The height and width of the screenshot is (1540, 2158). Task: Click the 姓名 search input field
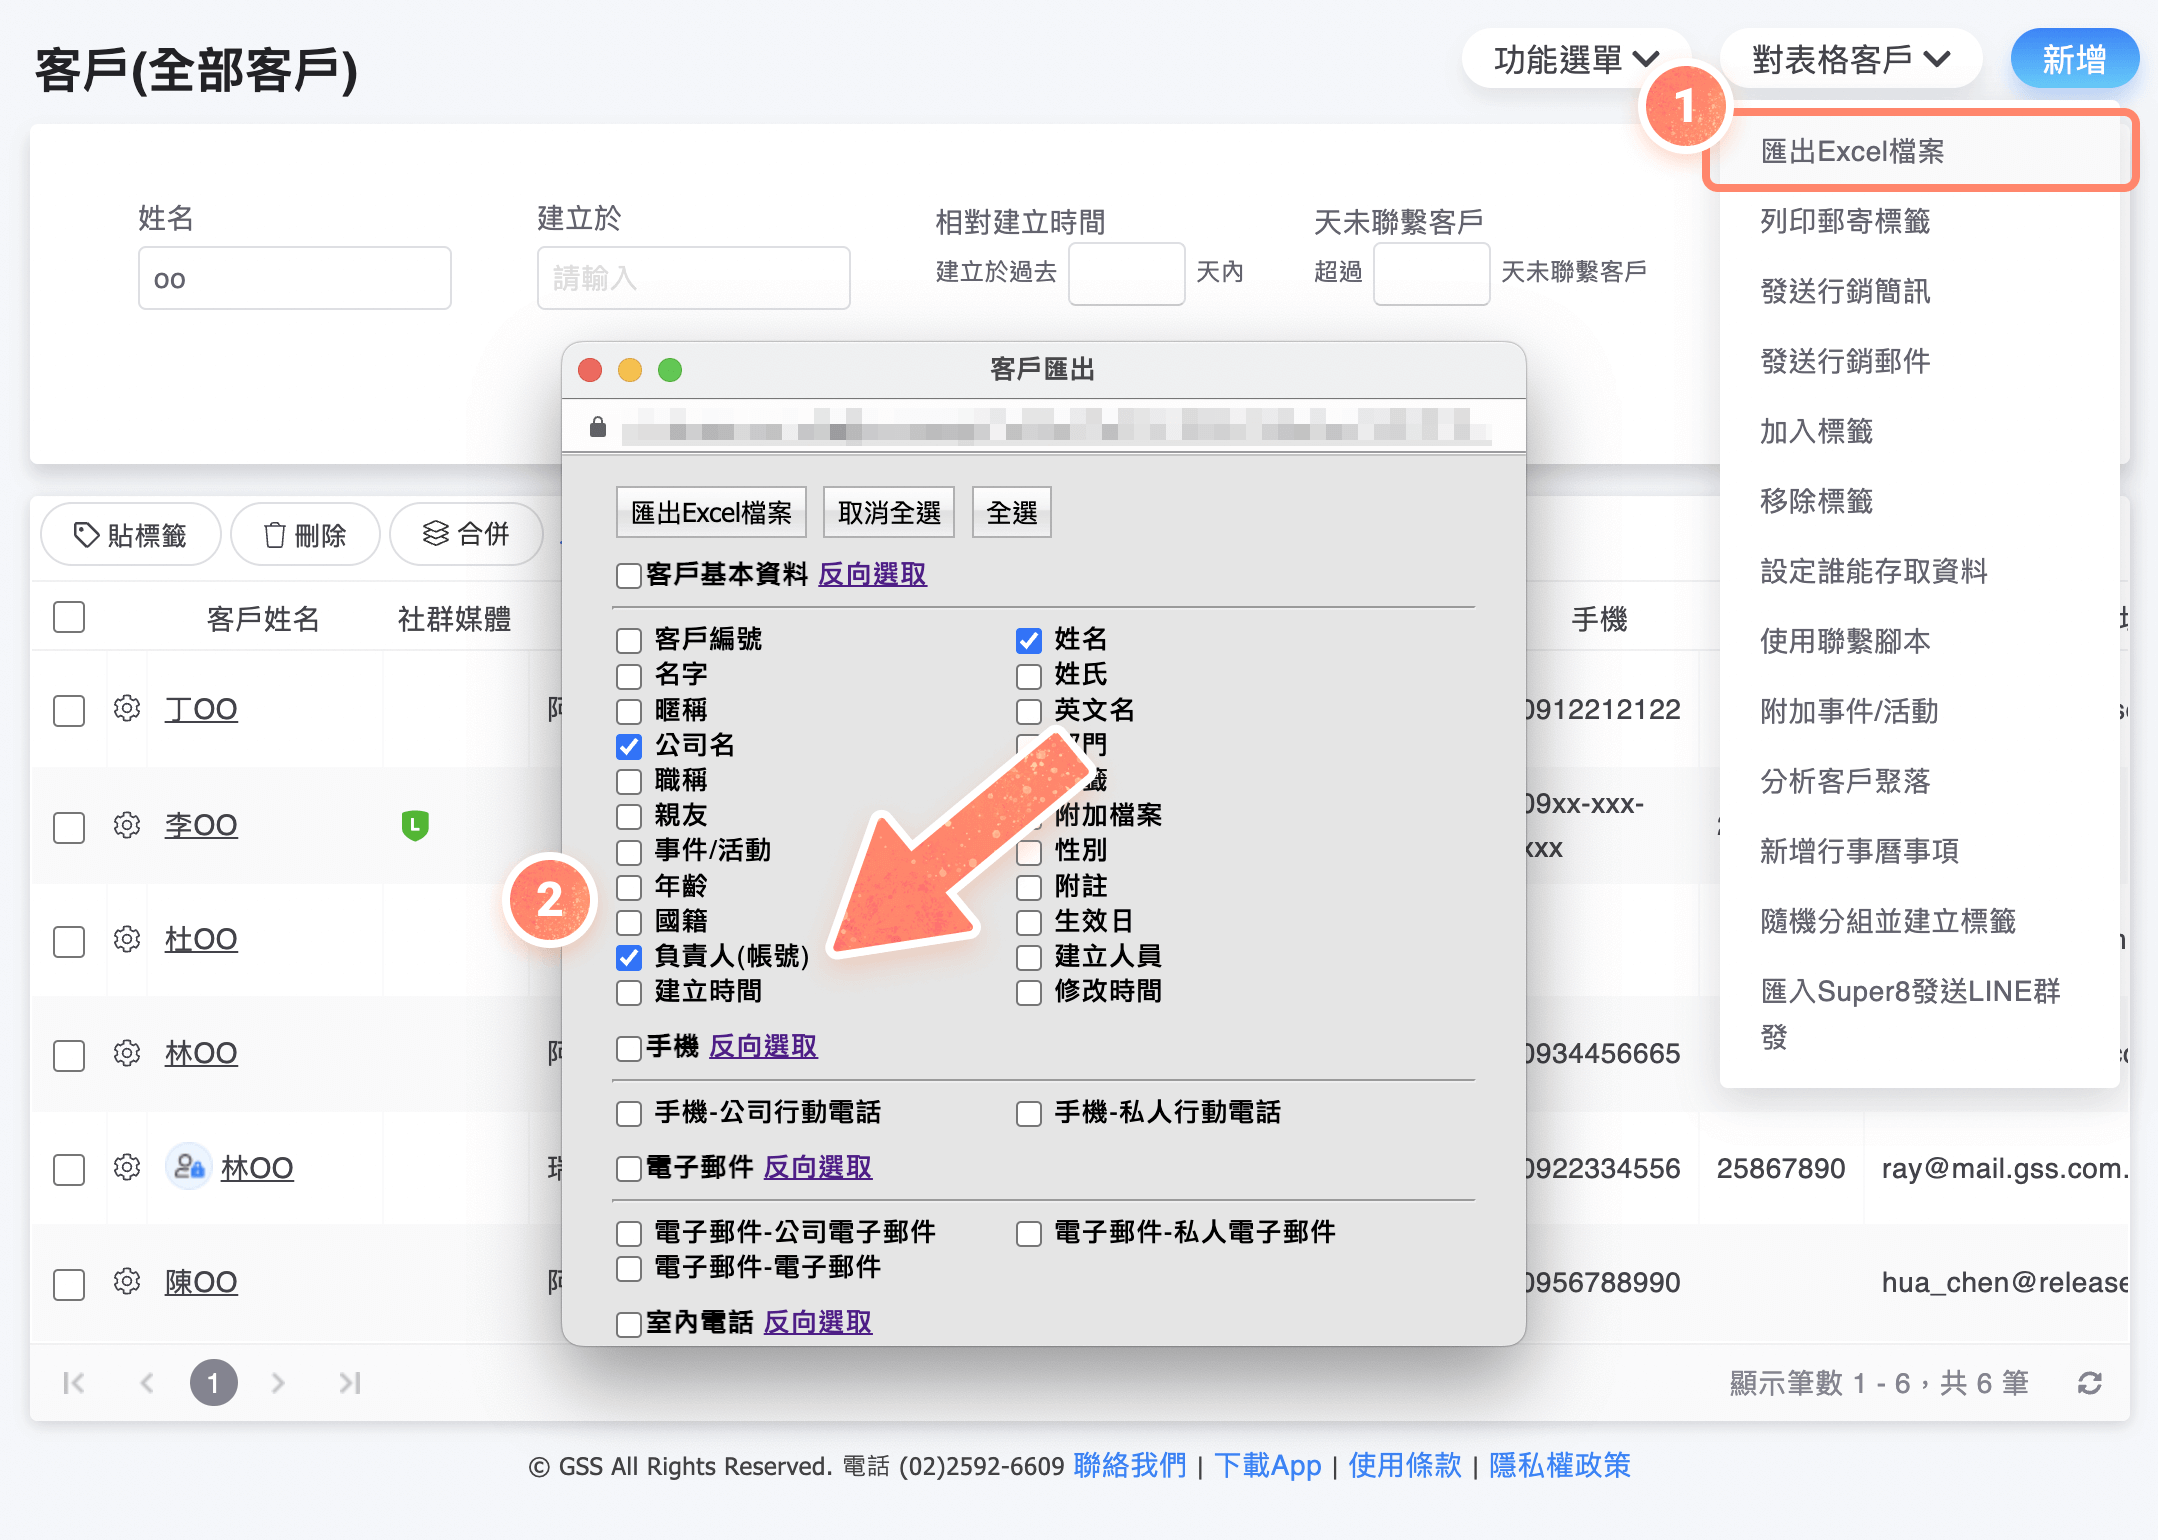tap(295, 278)
